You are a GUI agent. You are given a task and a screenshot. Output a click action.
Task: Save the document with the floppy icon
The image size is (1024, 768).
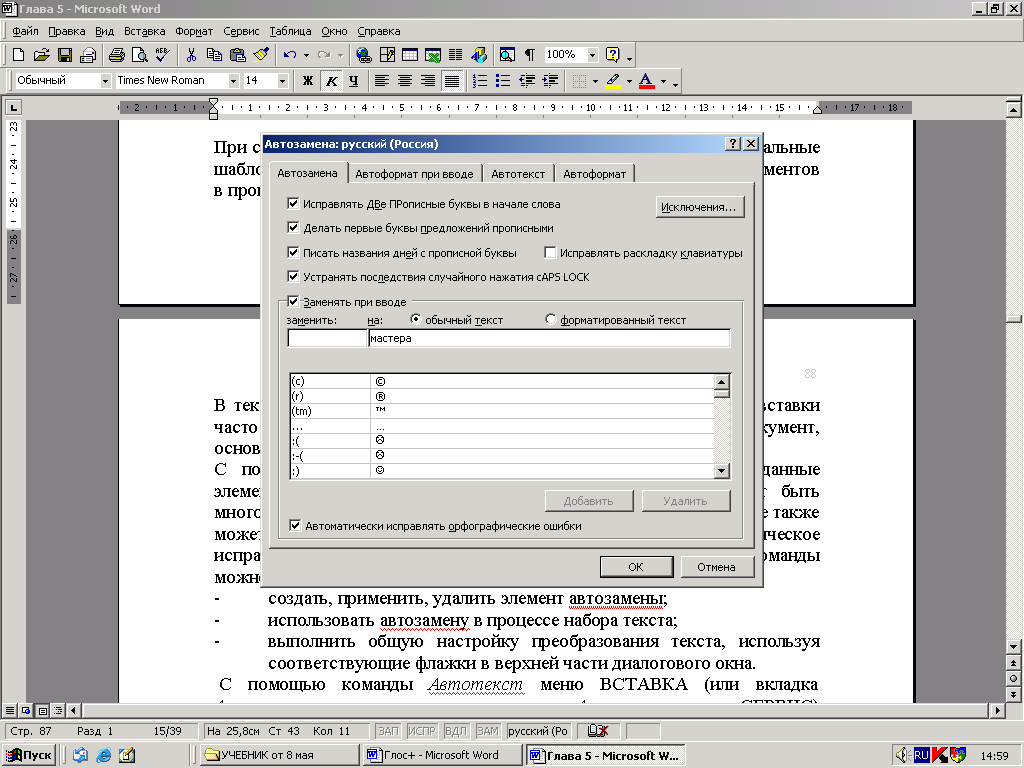click(x=65, y=55)
